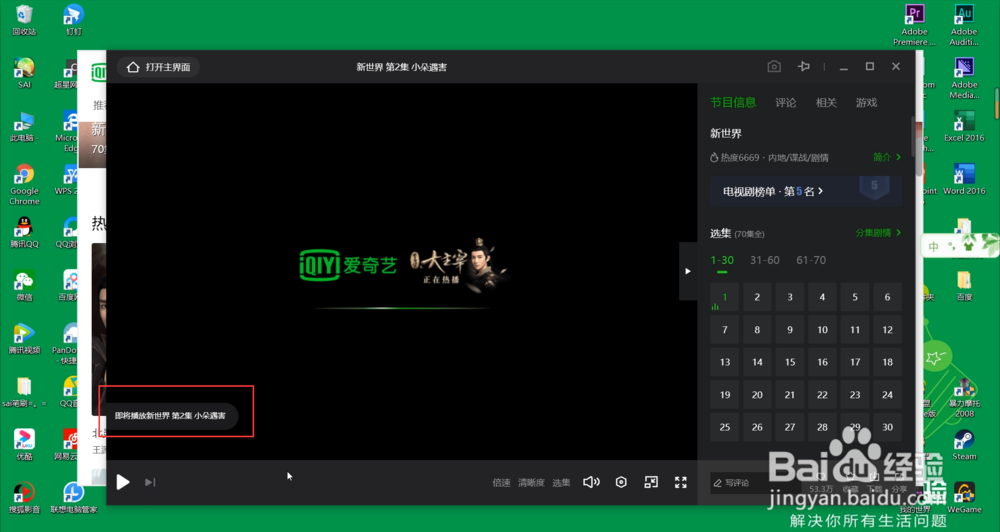This screenshot has height=532, width=1000.
Task: Switch to the 节目信息 tab
Action: click(x=733, y=102)
